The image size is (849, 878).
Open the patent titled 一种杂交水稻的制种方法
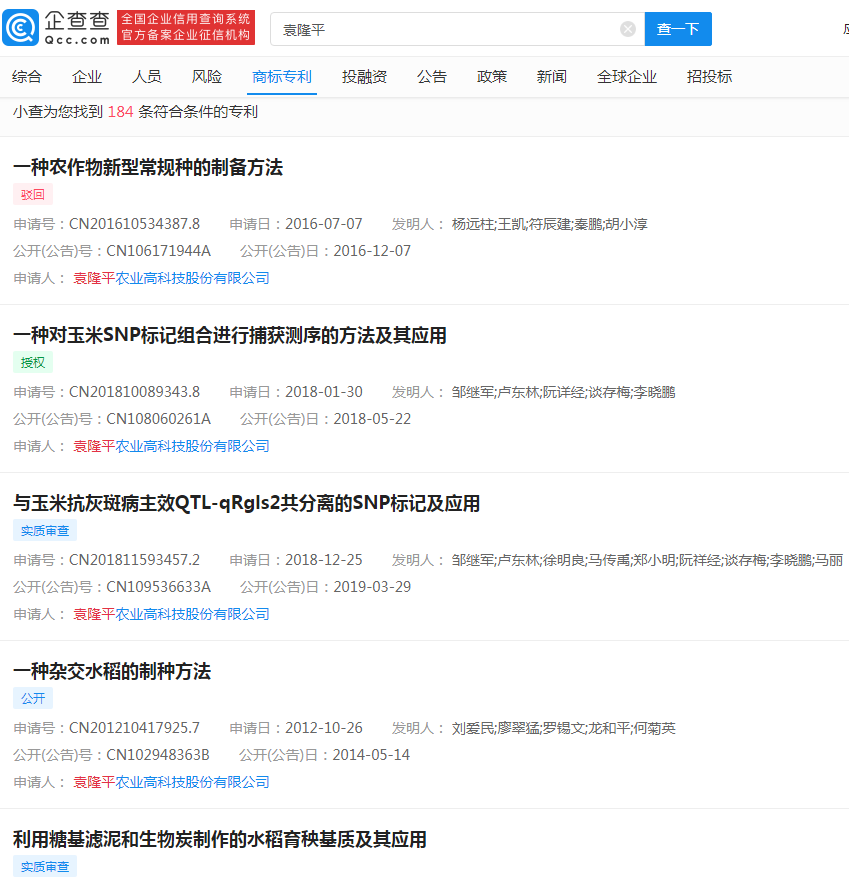point(110,671)
